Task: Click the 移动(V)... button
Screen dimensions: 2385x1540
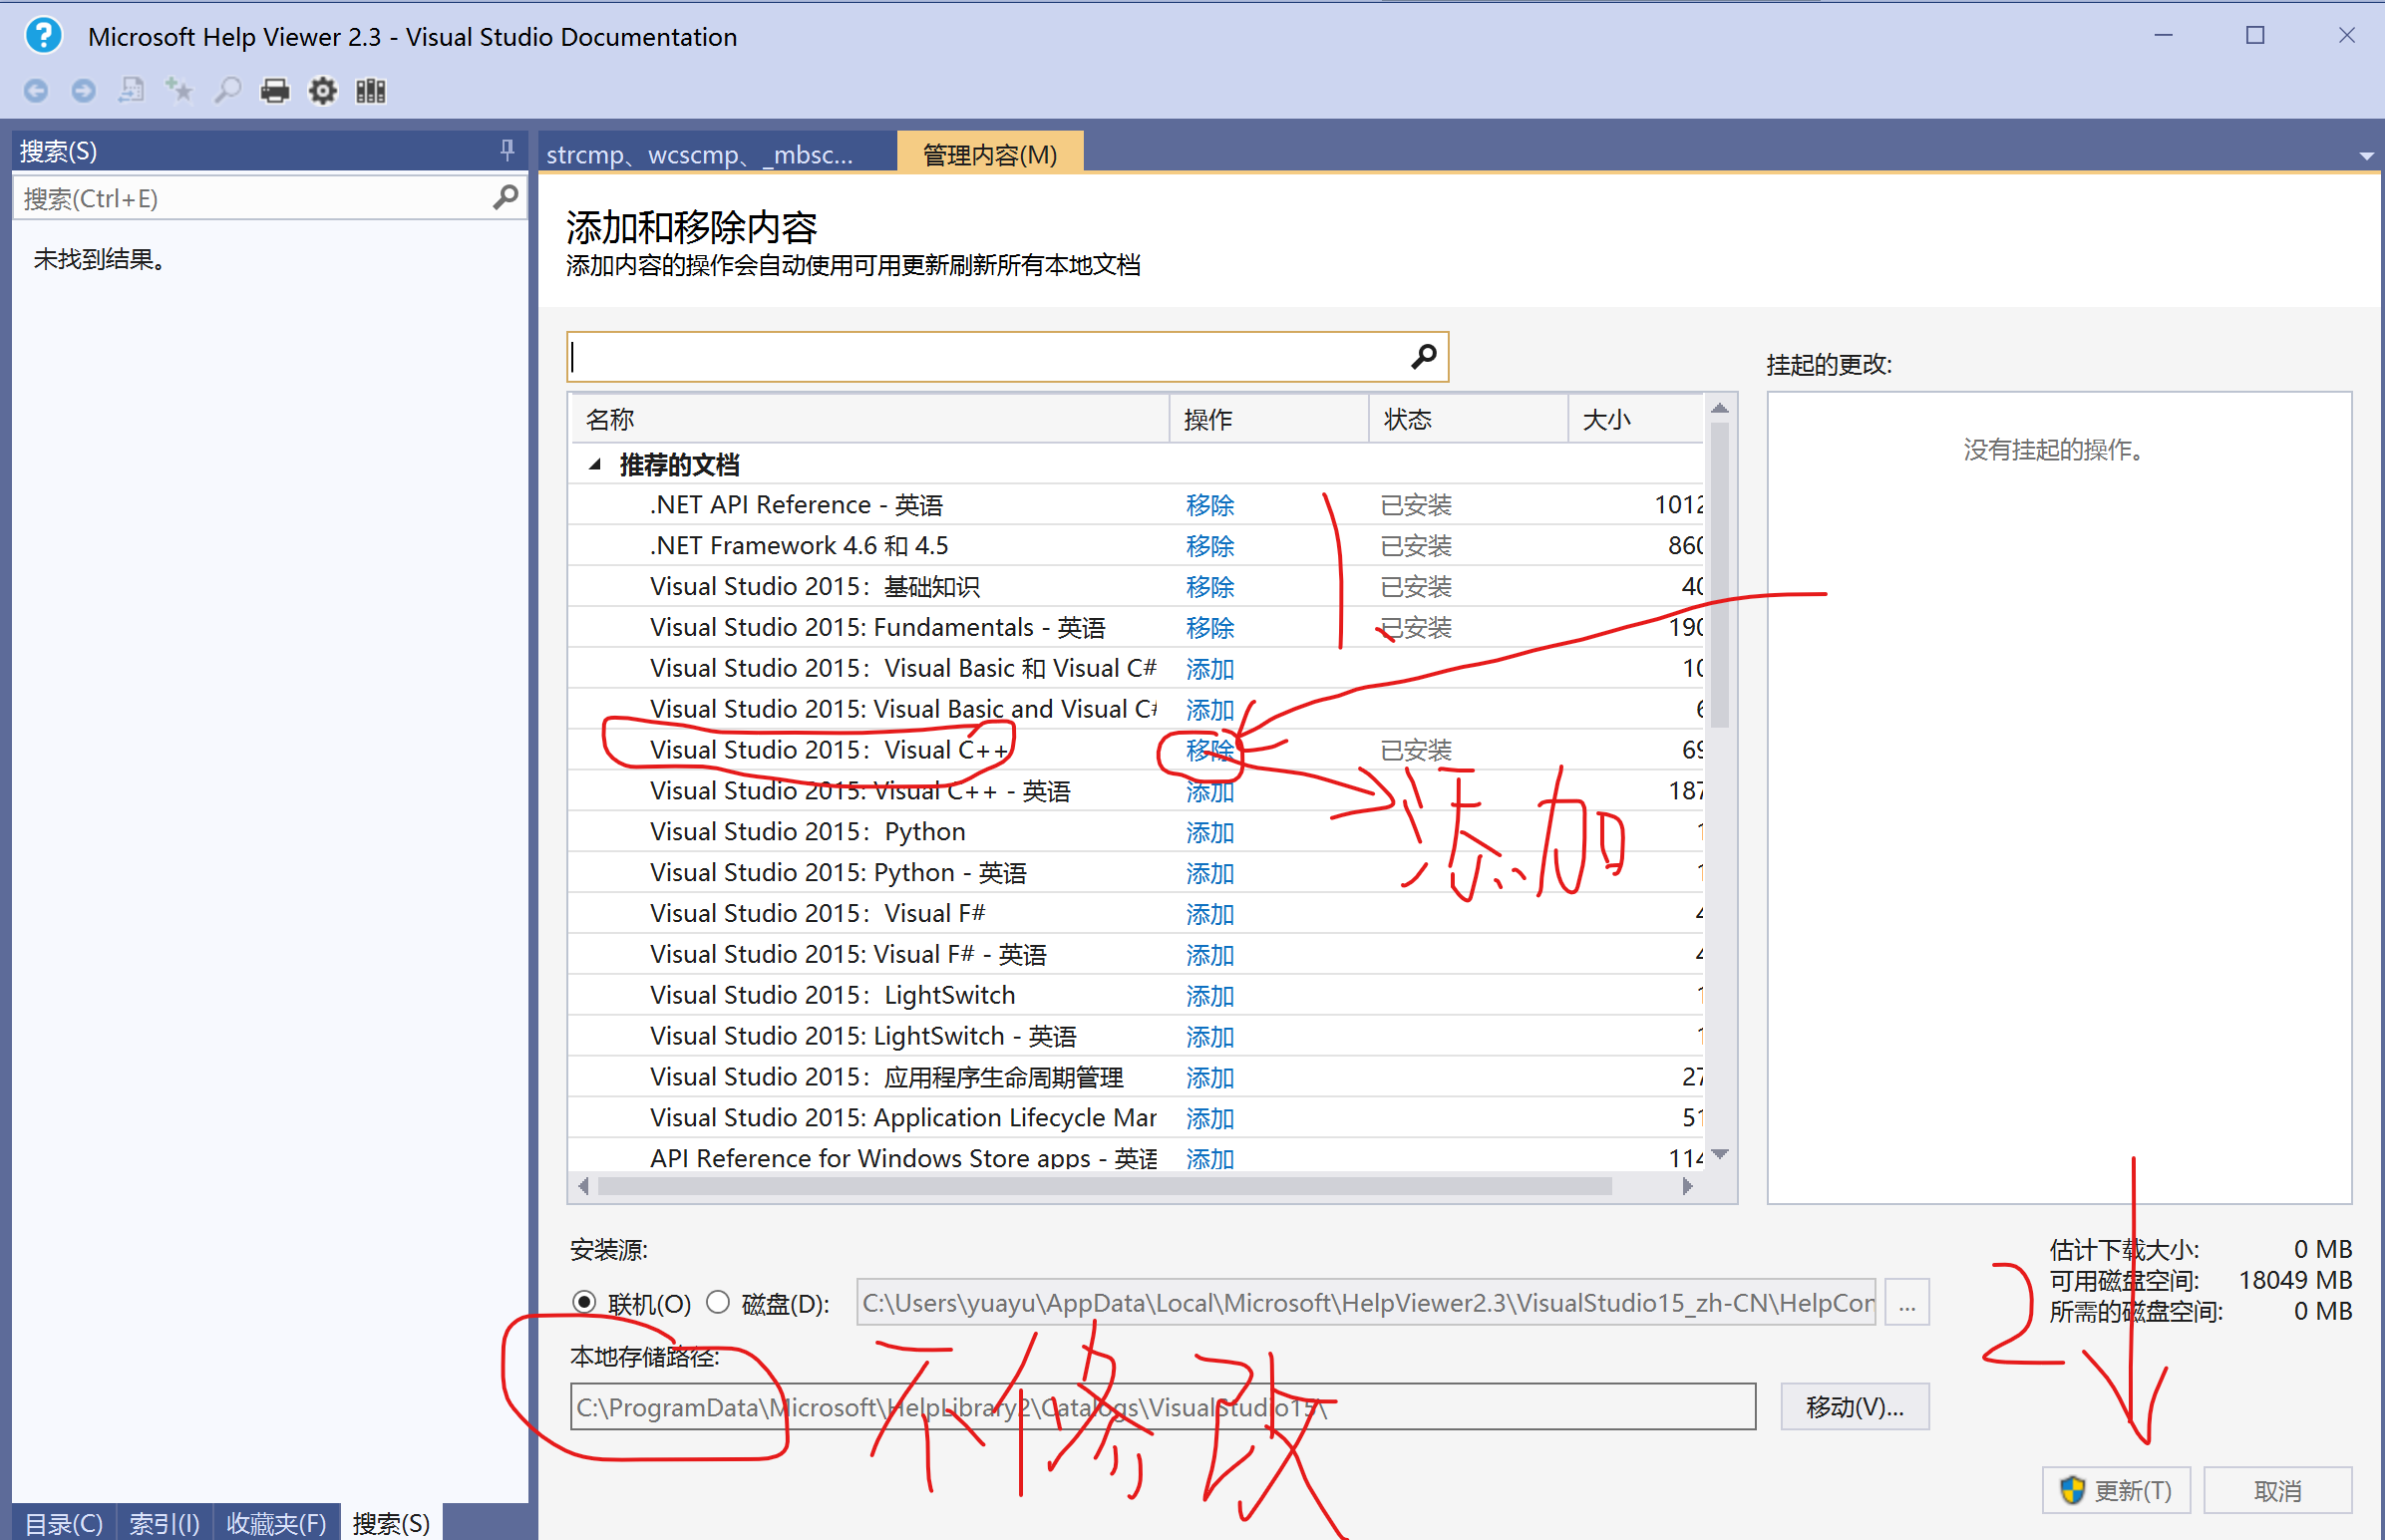Action: pyautogui.click(x=1853, y=1407)
